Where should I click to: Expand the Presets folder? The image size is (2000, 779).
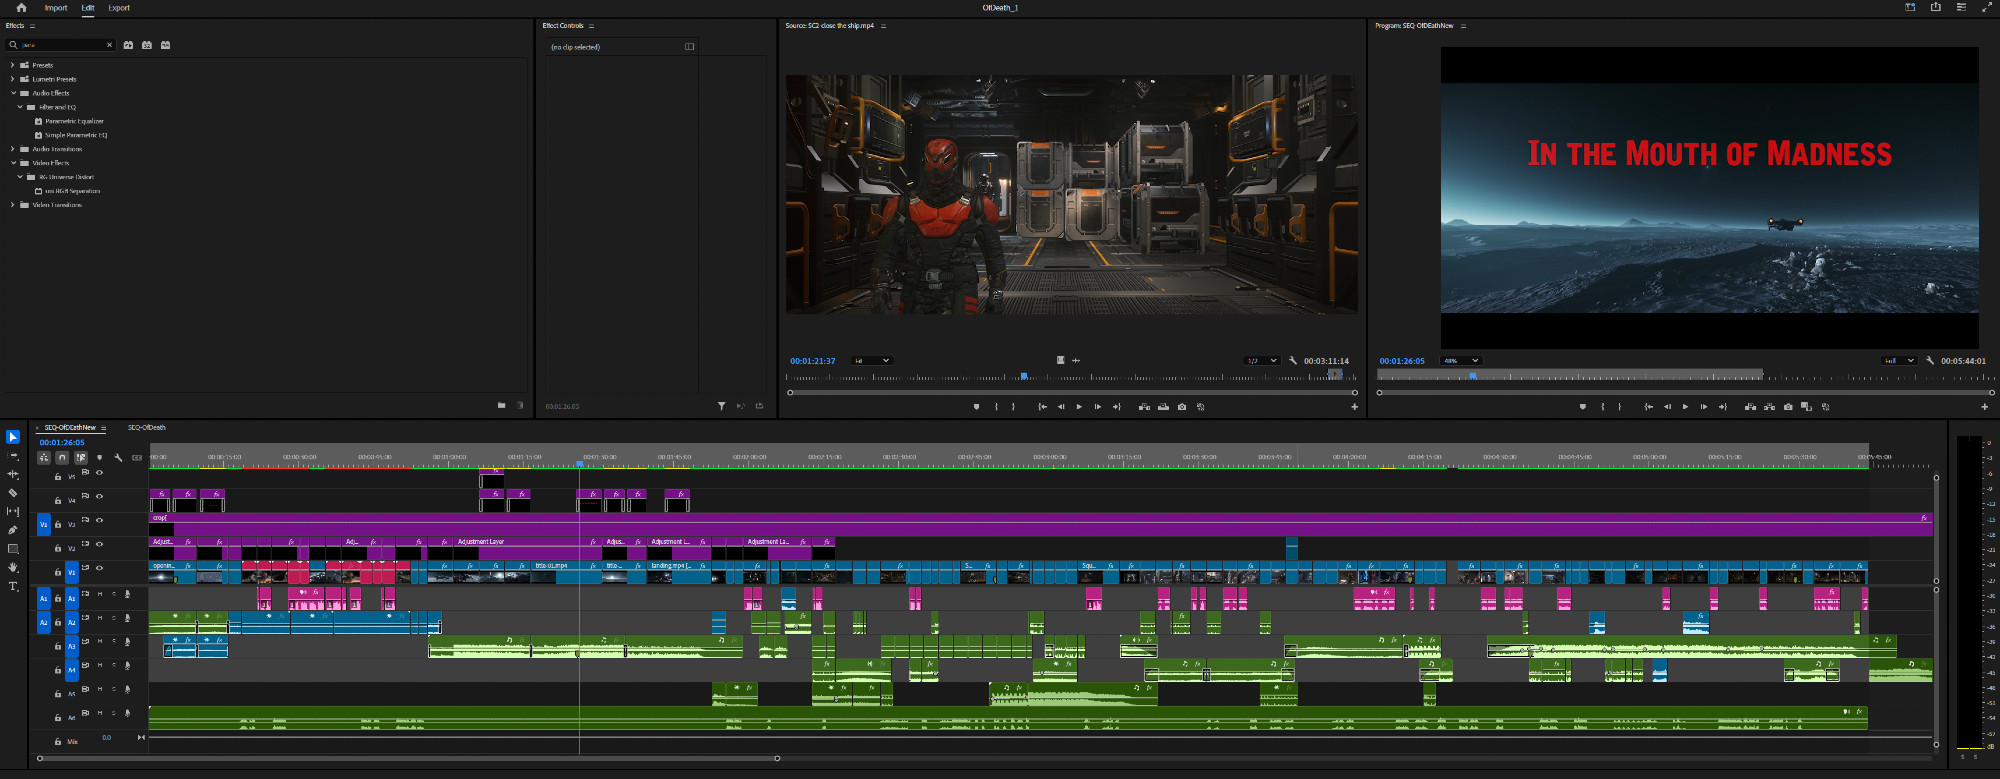pyautogui.click(x=12, y=65)
